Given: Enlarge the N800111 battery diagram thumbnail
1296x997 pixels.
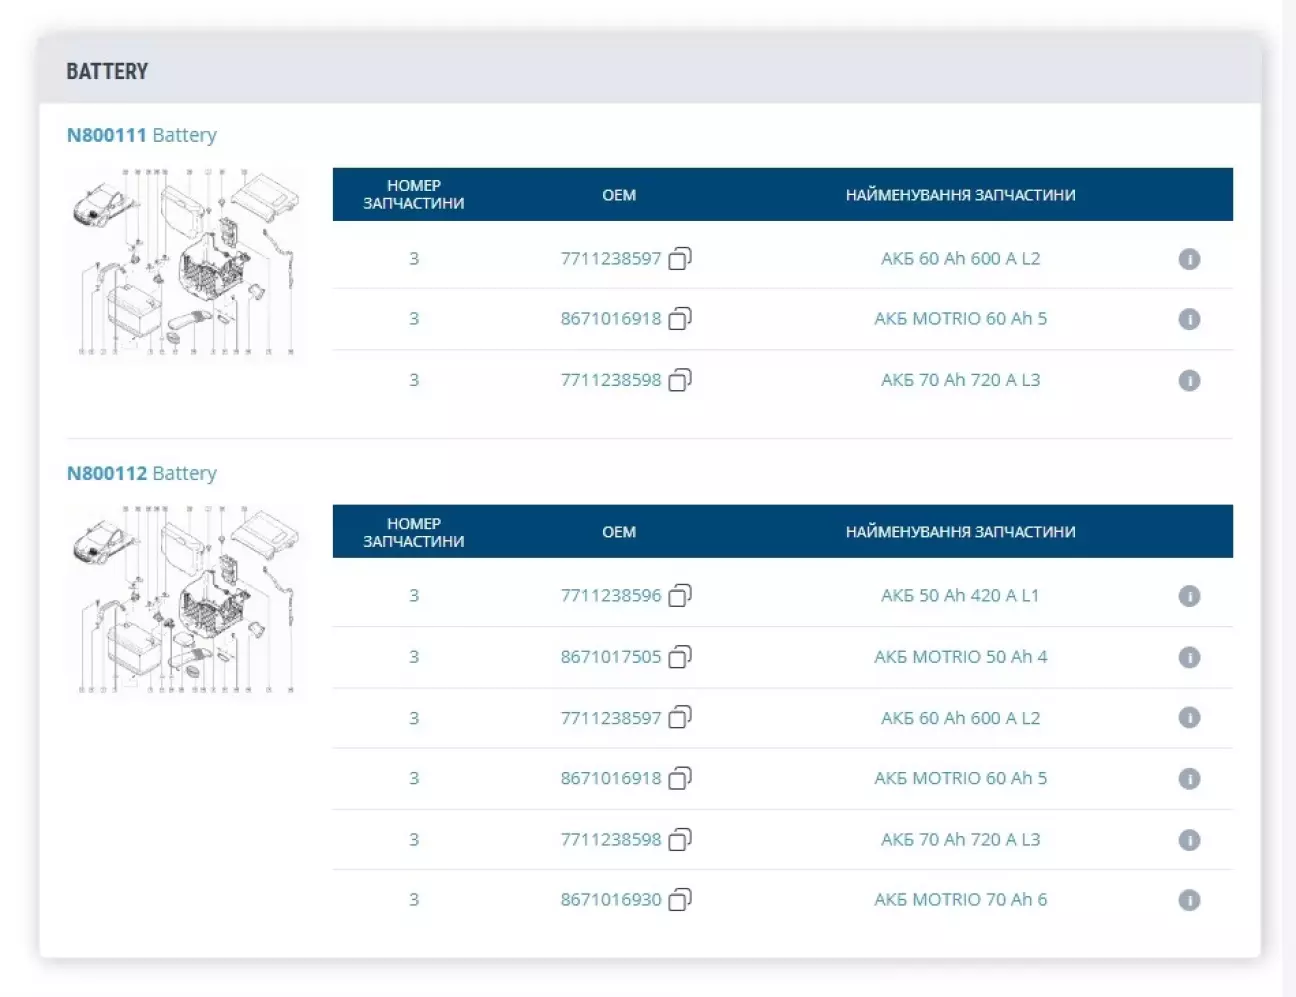Looking at the screenshot, I should click(185, 262).
